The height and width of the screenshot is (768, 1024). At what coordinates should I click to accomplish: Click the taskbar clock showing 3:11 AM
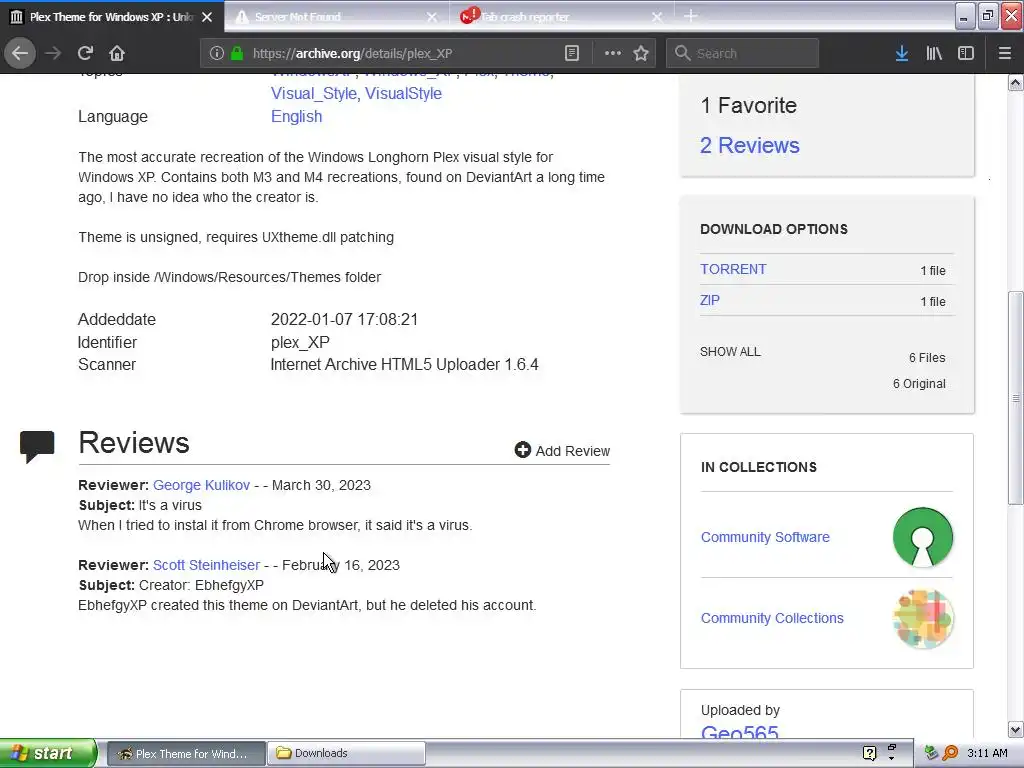987,753
